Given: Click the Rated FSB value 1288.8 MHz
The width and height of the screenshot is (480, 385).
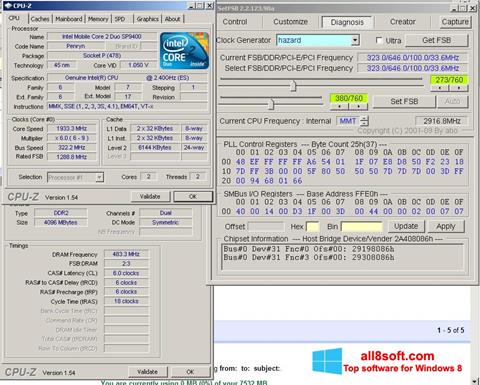Looking at the screenshot, I should tap(72, 157).
